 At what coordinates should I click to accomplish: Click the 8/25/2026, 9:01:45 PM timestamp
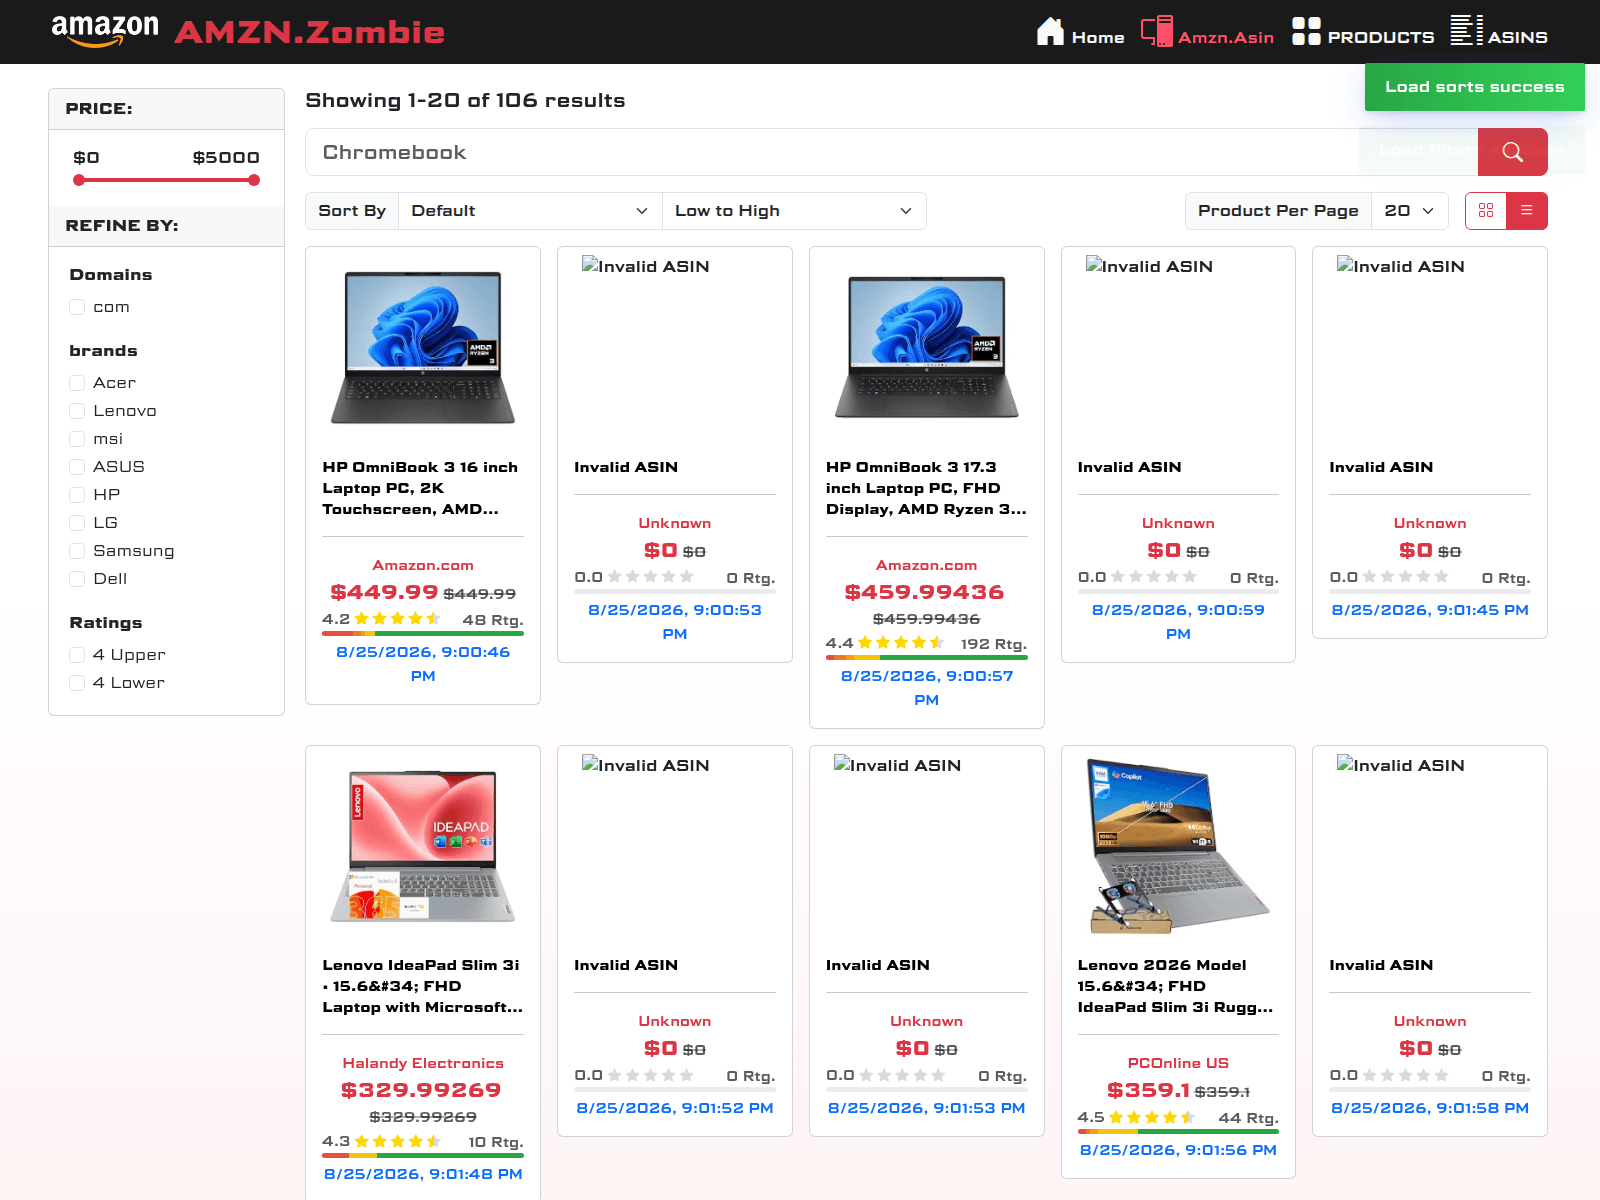(1430, 610)
